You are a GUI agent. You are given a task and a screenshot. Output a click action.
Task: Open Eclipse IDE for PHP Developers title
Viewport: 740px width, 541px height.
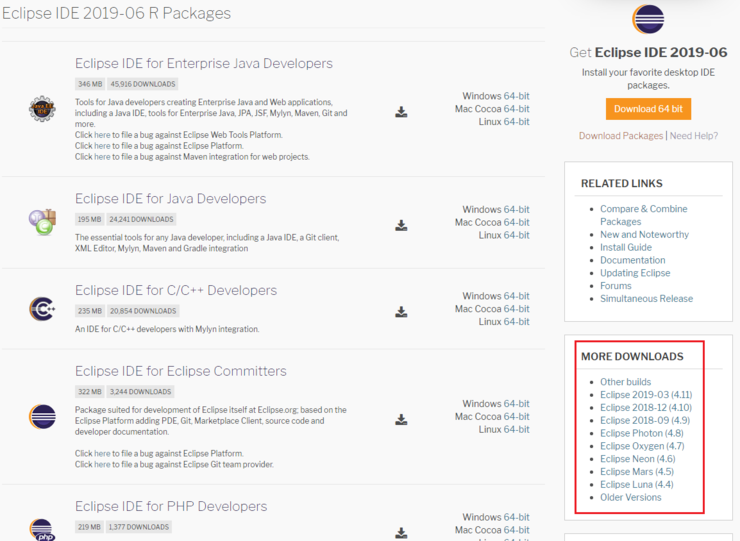171,506
